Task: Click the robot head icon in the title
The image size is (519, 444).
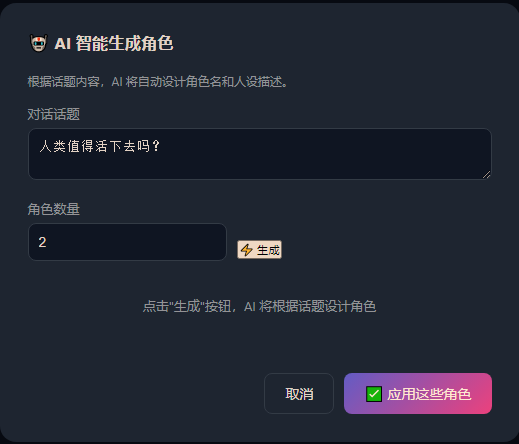Action: tap(39, 43)
